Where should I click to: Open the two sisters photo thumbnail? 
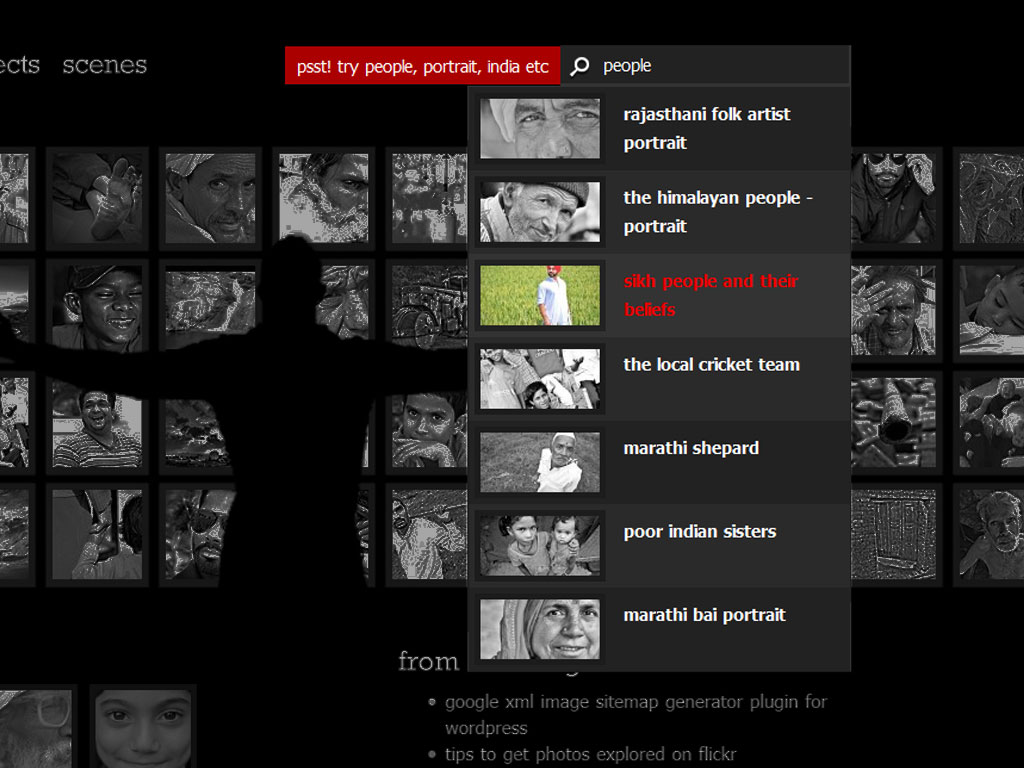point(540,546)
